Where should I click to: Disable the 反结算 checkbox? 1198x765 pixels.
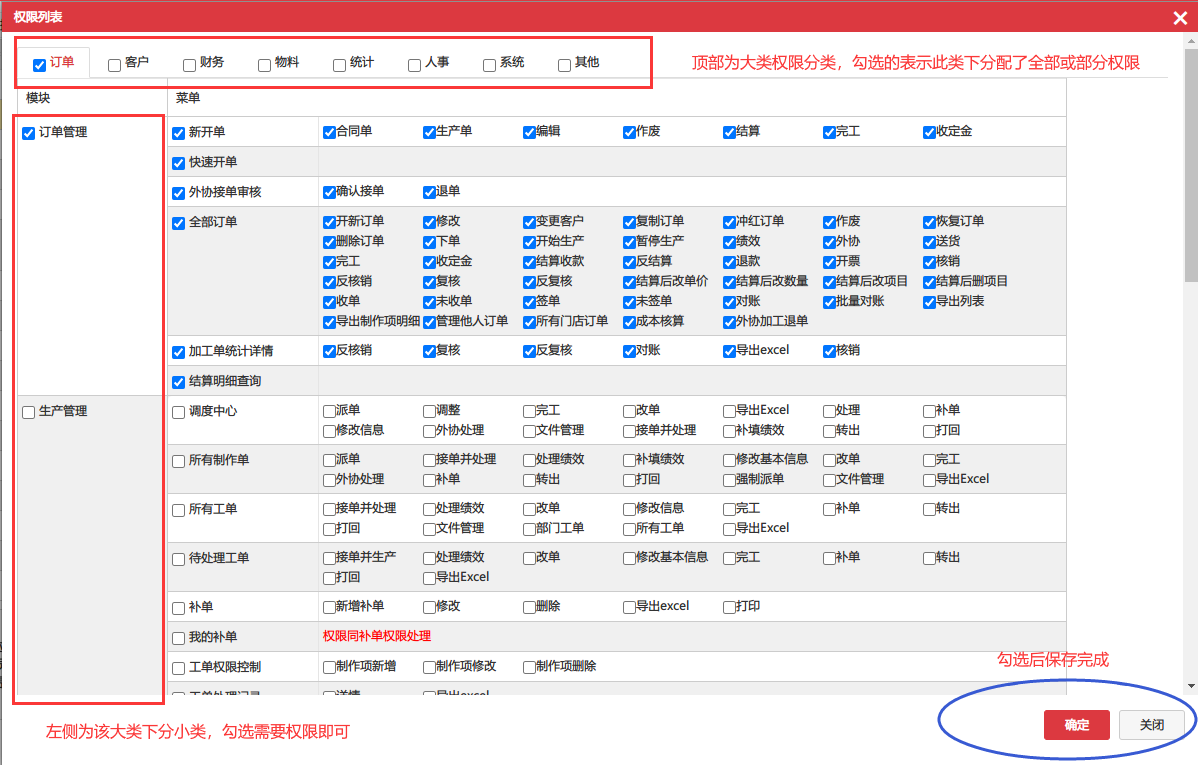pyautogui.click(x=630, y=263)
